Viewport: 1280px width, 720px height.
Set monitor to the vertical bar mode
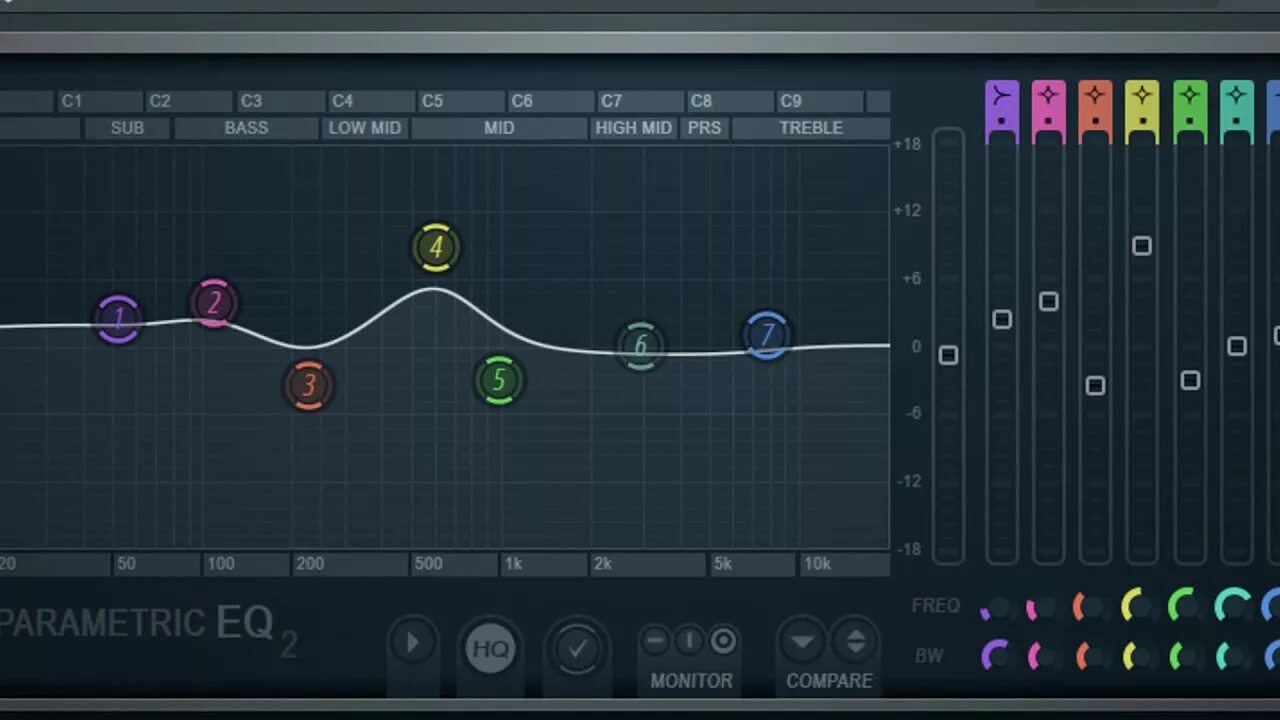click(x=689, y=640)
